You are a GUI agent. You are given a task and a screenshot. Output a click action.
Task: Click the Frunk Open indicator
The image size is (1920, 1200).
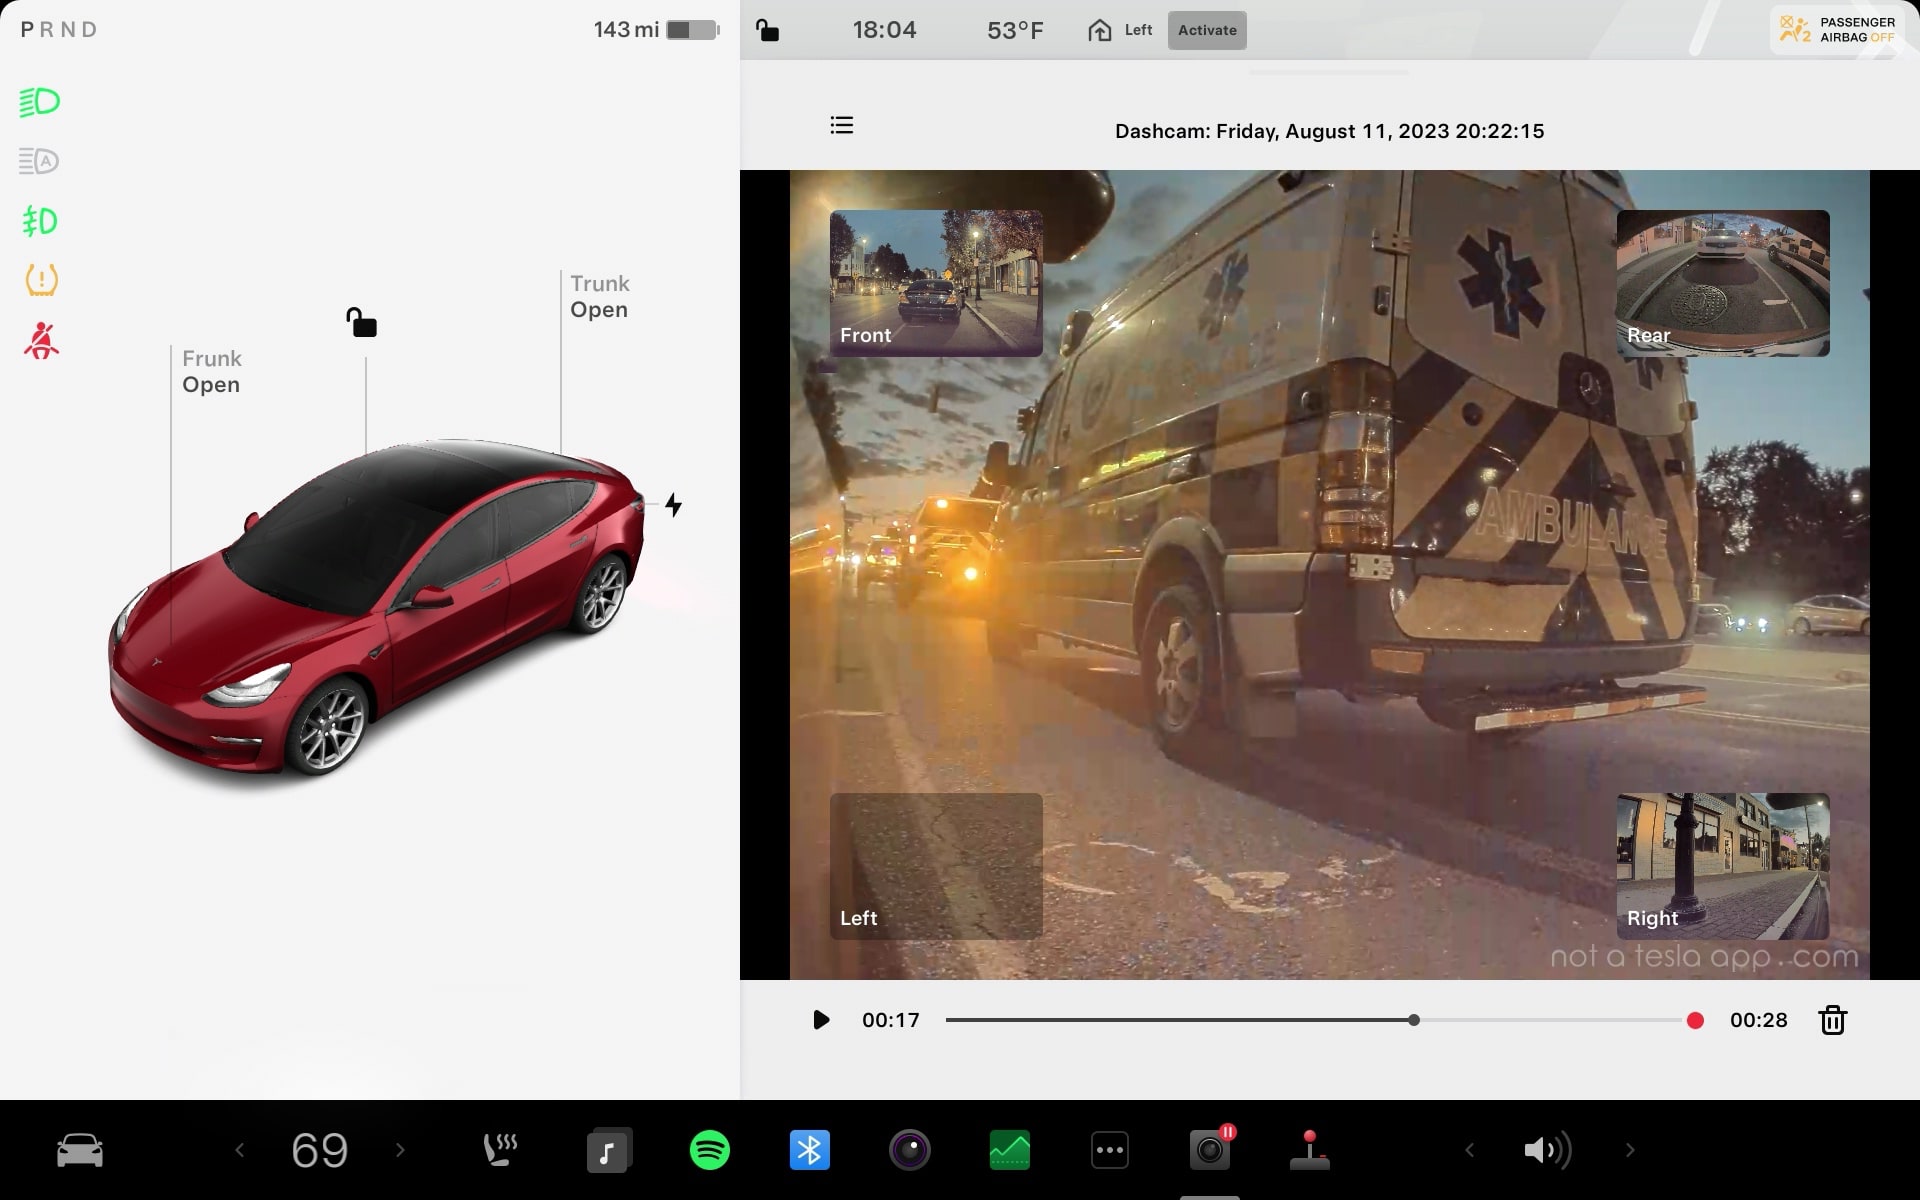[x=211, y=372]
